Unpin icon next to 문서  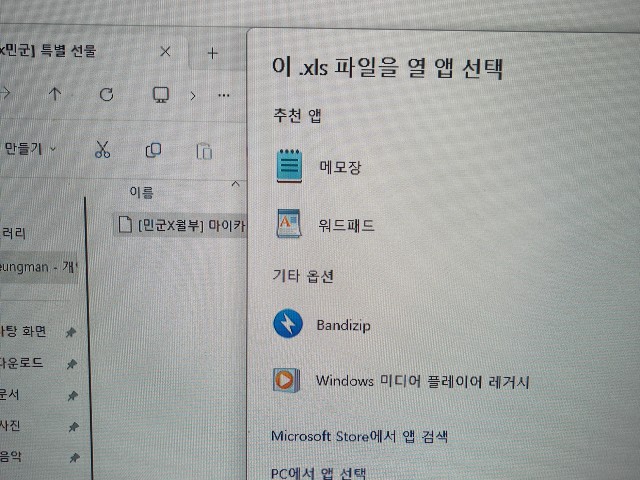point(73,396)
